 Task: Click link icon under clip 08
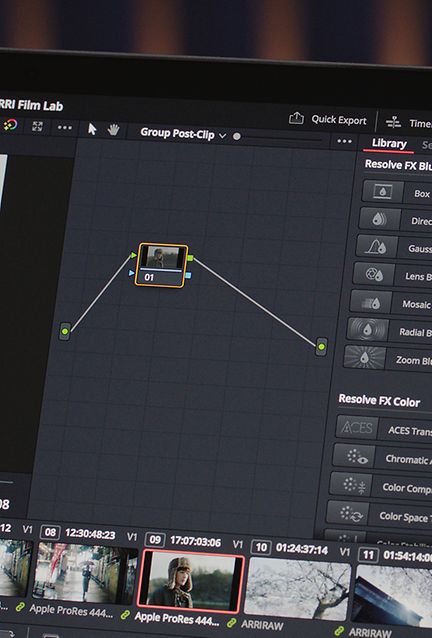(20, 607)
